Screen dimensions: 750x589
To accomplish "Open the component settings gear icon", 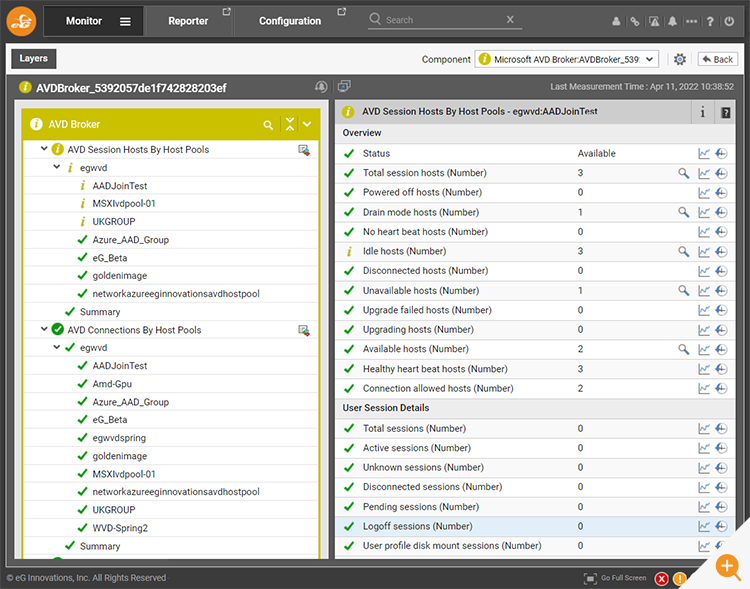I will coord(680,59).
